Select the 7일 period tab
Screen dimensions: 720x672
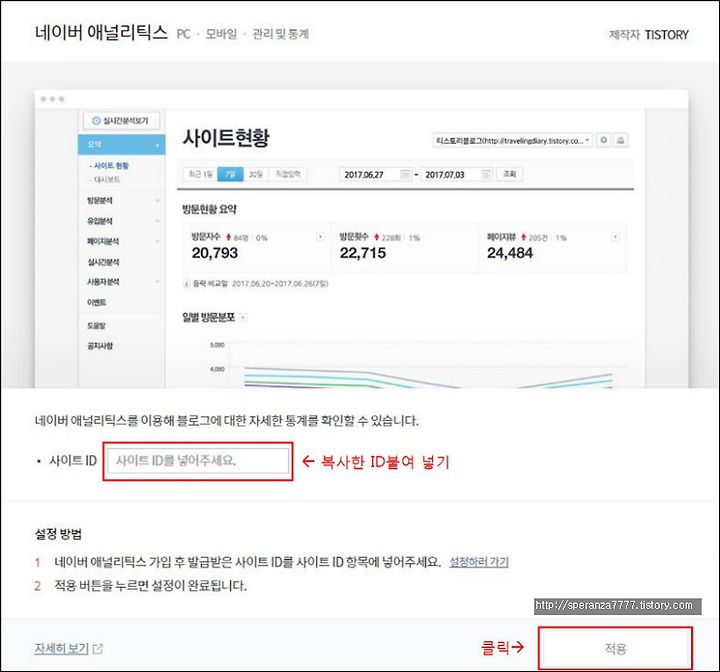pyautogui.click(x=230, y=175)
